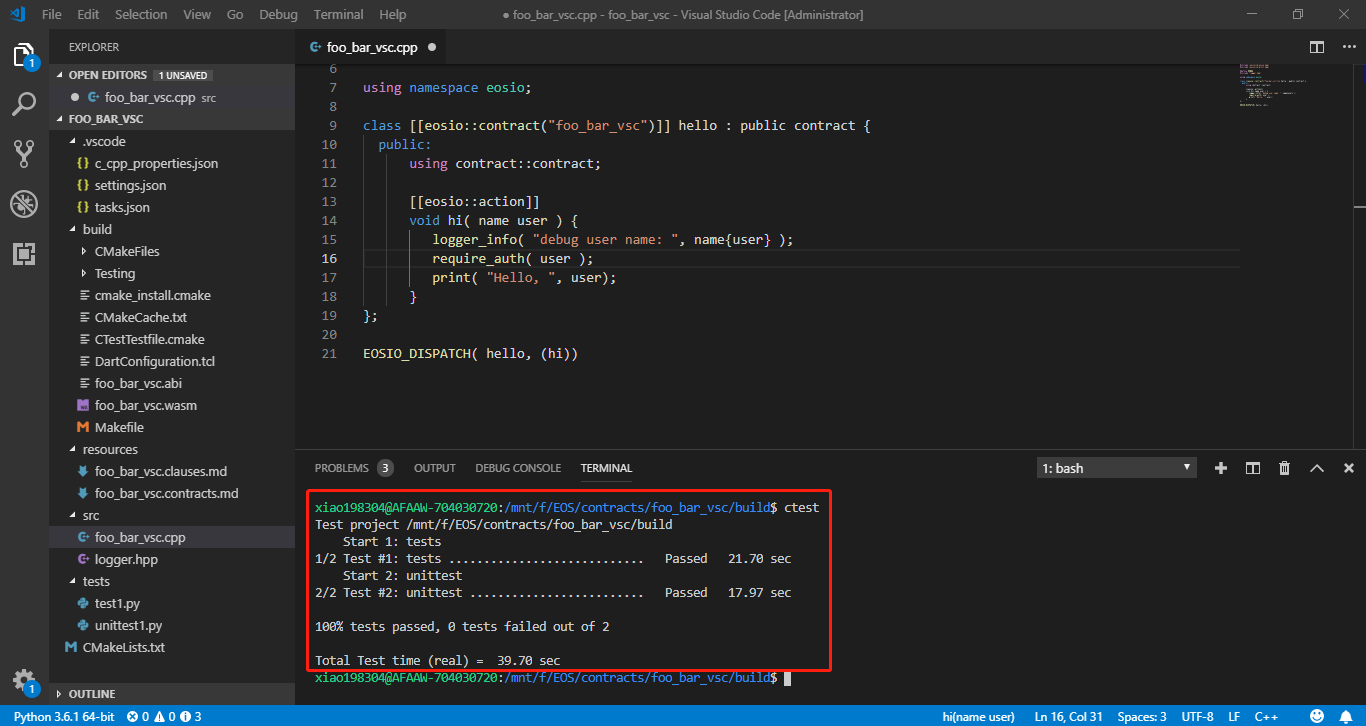Image resolution: width=1366 pixels, height=726 pixels.
Task: Open the notifications bell in status bar
Action: pyautogui.click(x=1347, y=717)
